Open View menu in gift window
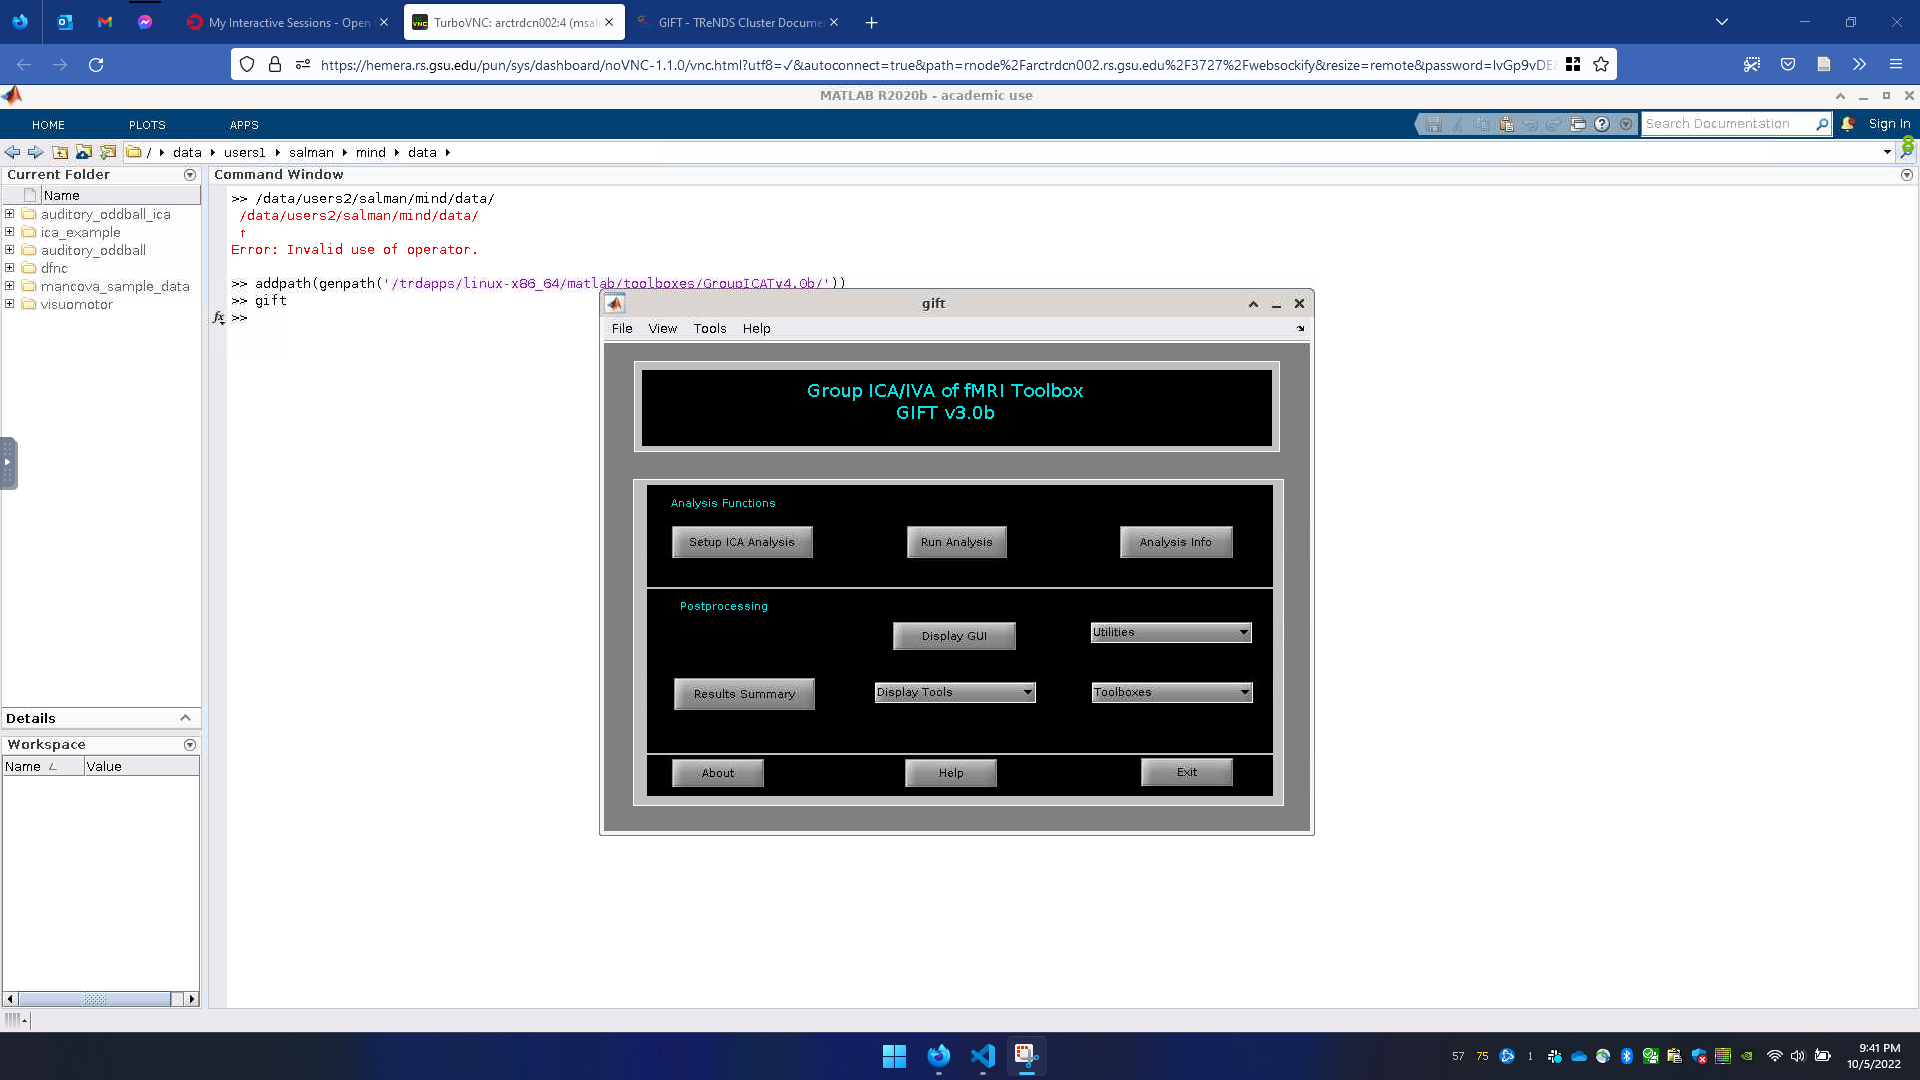The height and width of the screenshot is (1080, 1920). click(x=663, y=328)
